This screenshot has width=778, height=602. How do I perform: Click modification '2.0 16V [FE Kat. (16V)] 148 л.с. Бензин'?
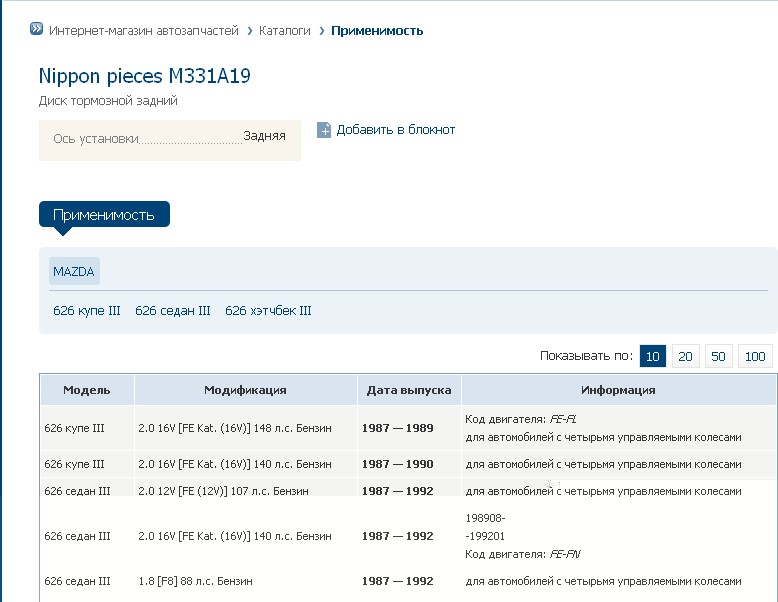235,428
